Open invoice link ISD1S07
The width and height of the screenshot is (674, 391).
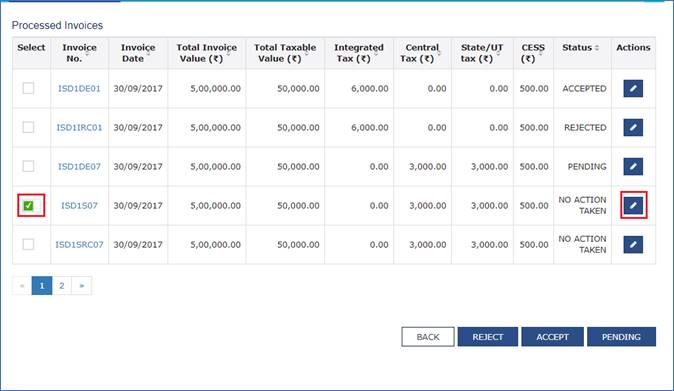79,206
